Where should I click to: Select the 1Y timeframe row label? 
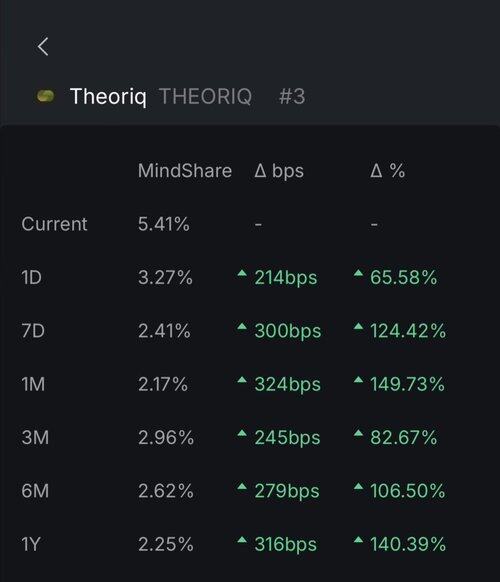click(x=31, y=545)
